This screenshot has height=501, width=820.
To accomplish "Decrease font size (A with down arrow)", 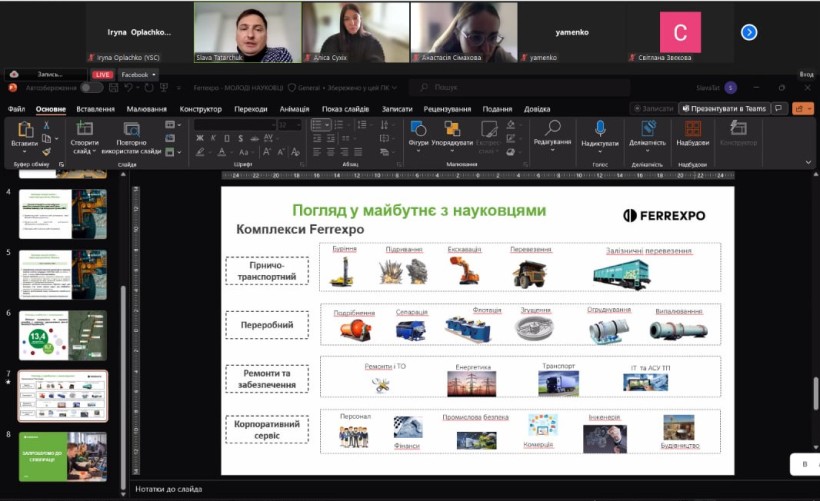I will tap(281, 152).
